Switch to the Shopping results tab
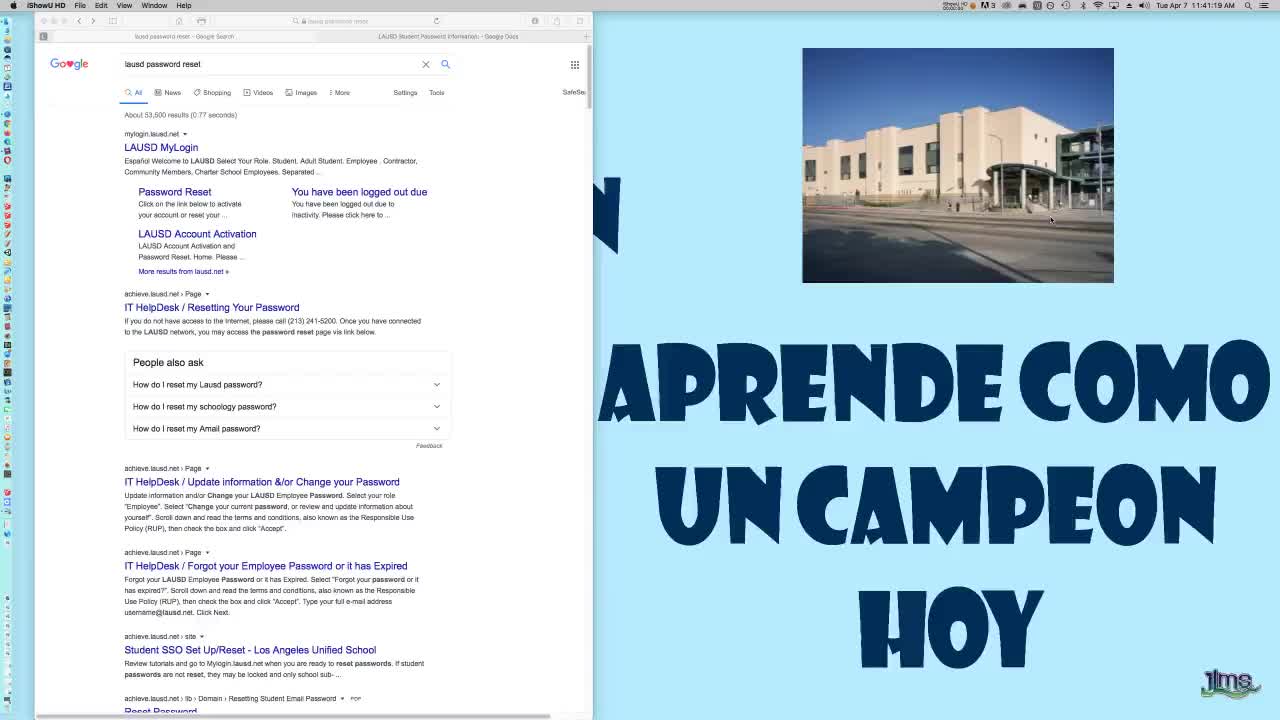The image size is (1280, 720). [212, 92]
